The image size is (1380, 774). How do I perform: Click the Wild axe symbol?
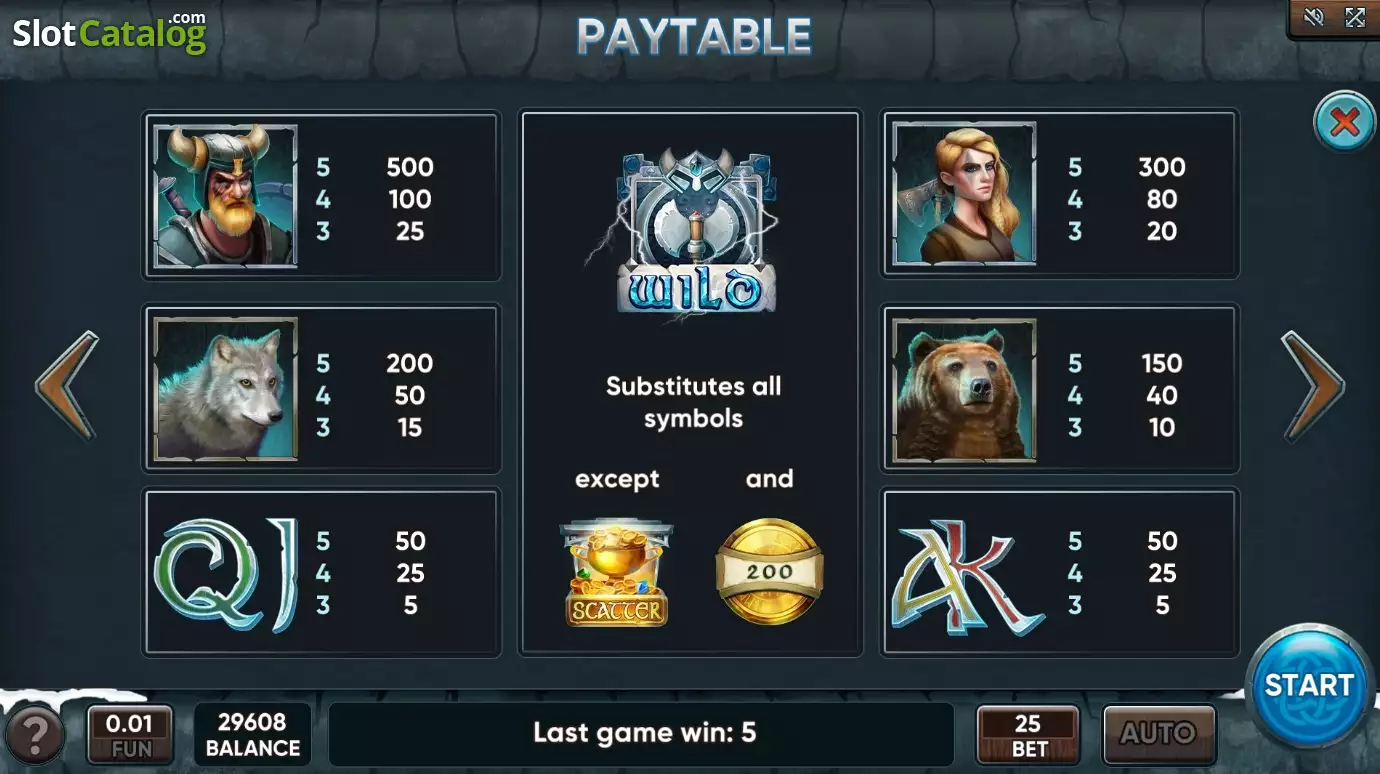coord(696,232)
